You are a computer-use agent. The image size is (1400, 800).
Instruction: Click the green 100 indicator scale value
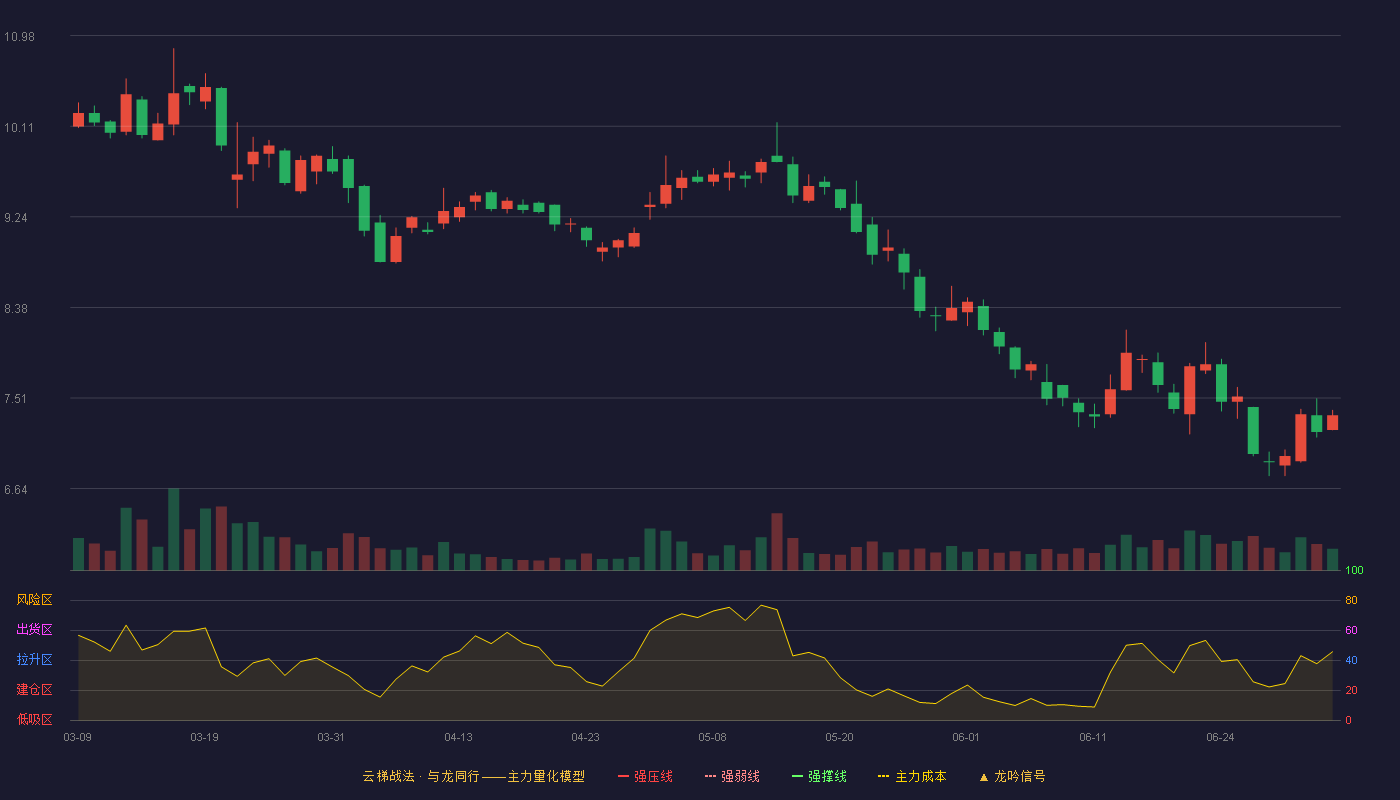1354,570
